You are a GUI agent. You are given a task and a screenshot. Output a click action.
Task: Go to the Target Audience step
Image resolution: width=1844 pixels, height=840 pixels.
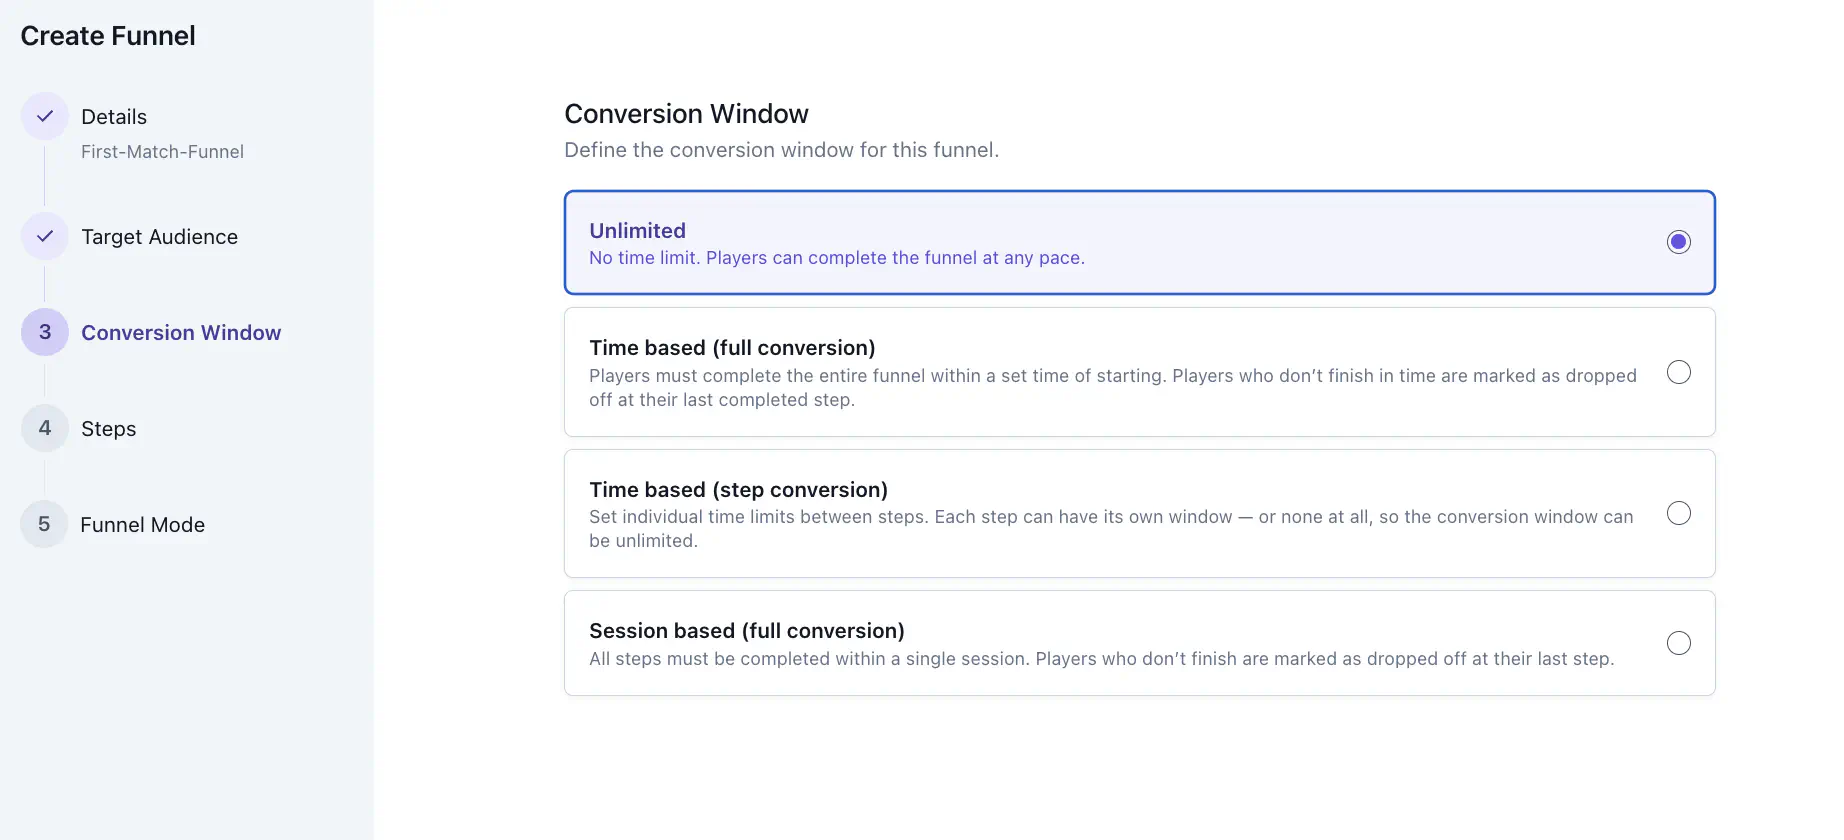pyautogui.click(x=159, y=236)
